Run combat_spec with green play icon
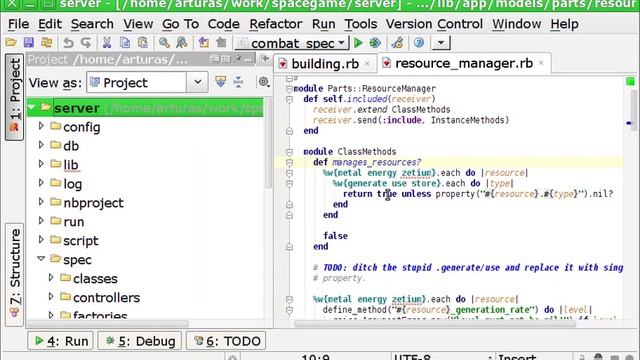 click(358, 43)
